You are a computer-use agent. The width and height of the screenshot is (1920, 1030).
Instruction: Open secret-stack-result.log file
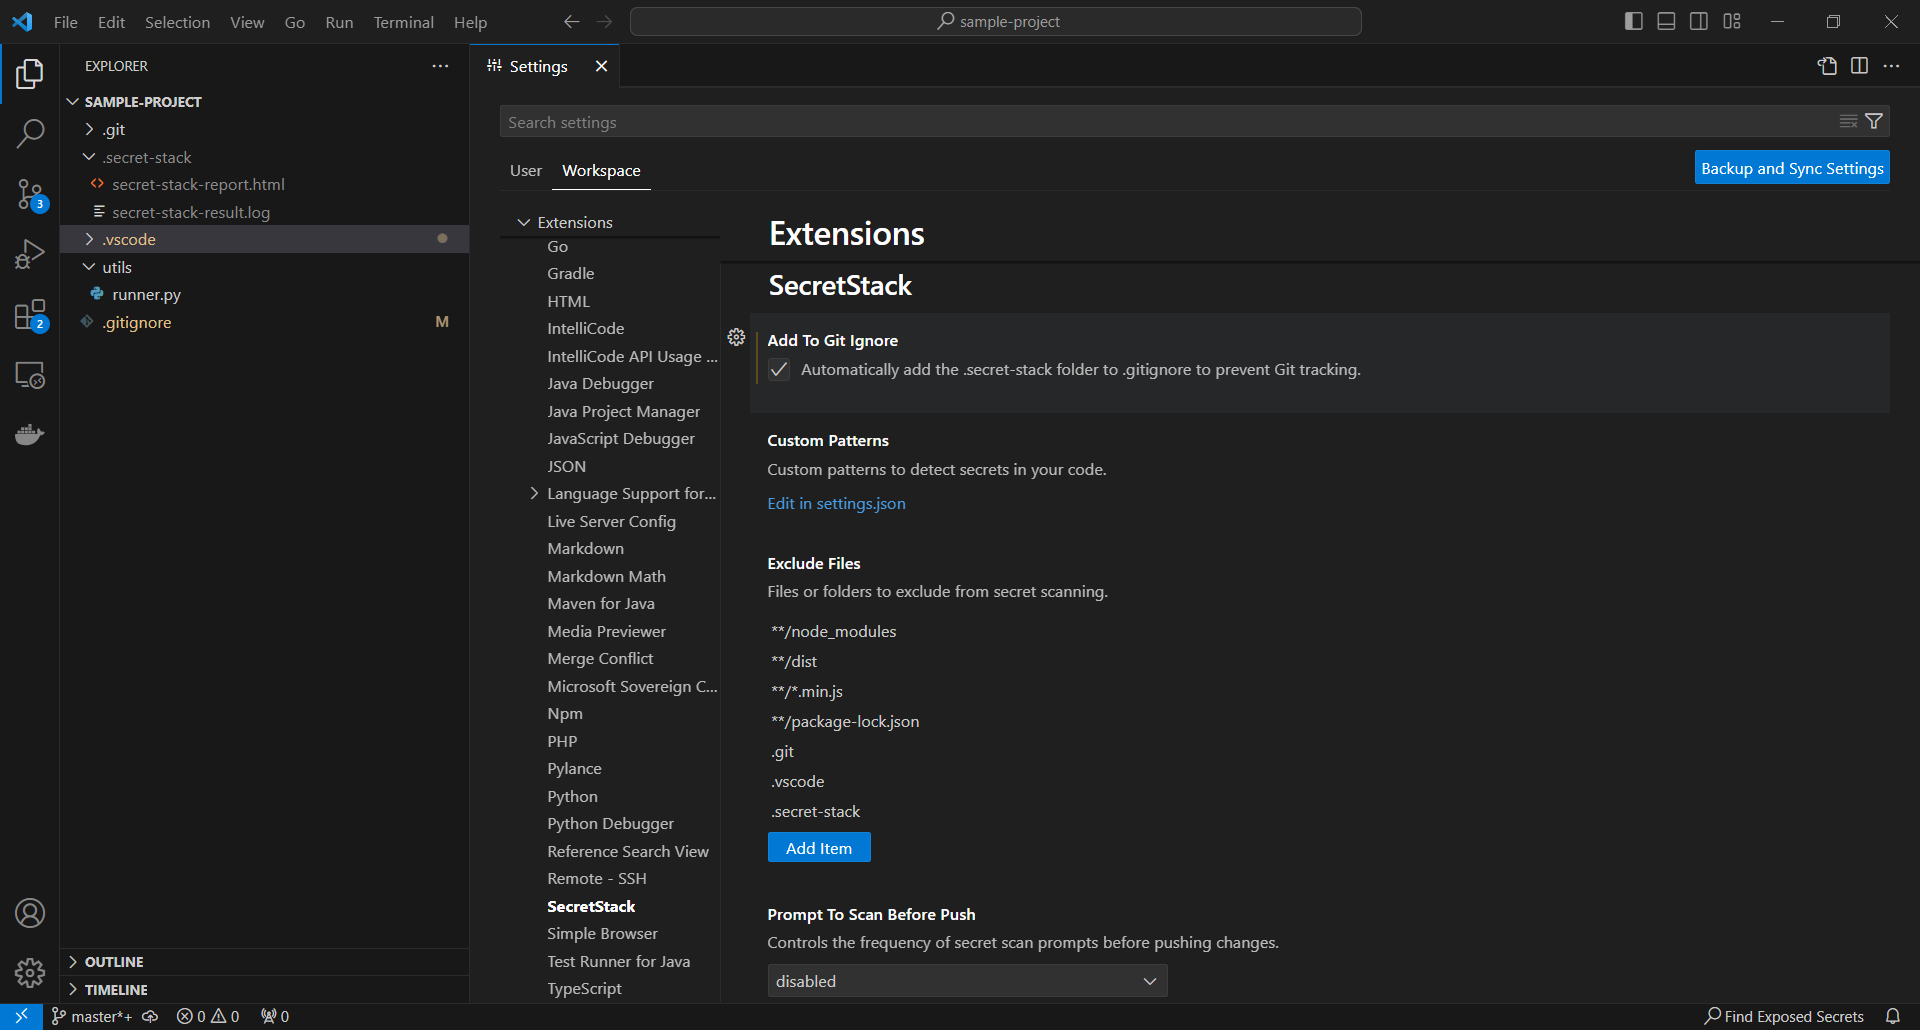[264, 212]
